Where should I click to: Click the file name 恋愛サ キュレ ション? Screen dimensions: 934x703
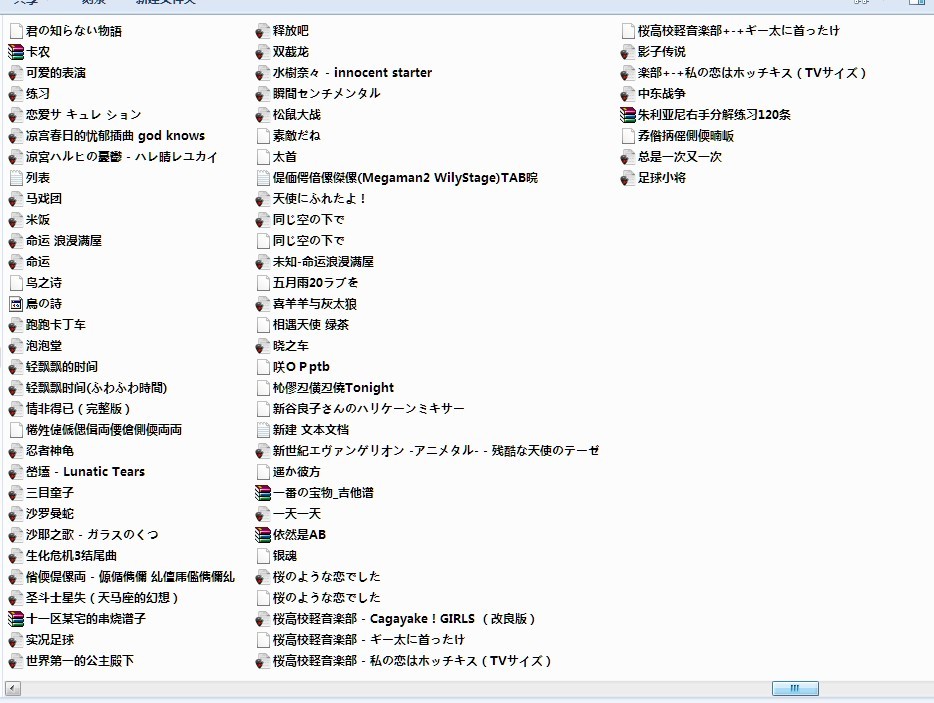pos(84,115)
